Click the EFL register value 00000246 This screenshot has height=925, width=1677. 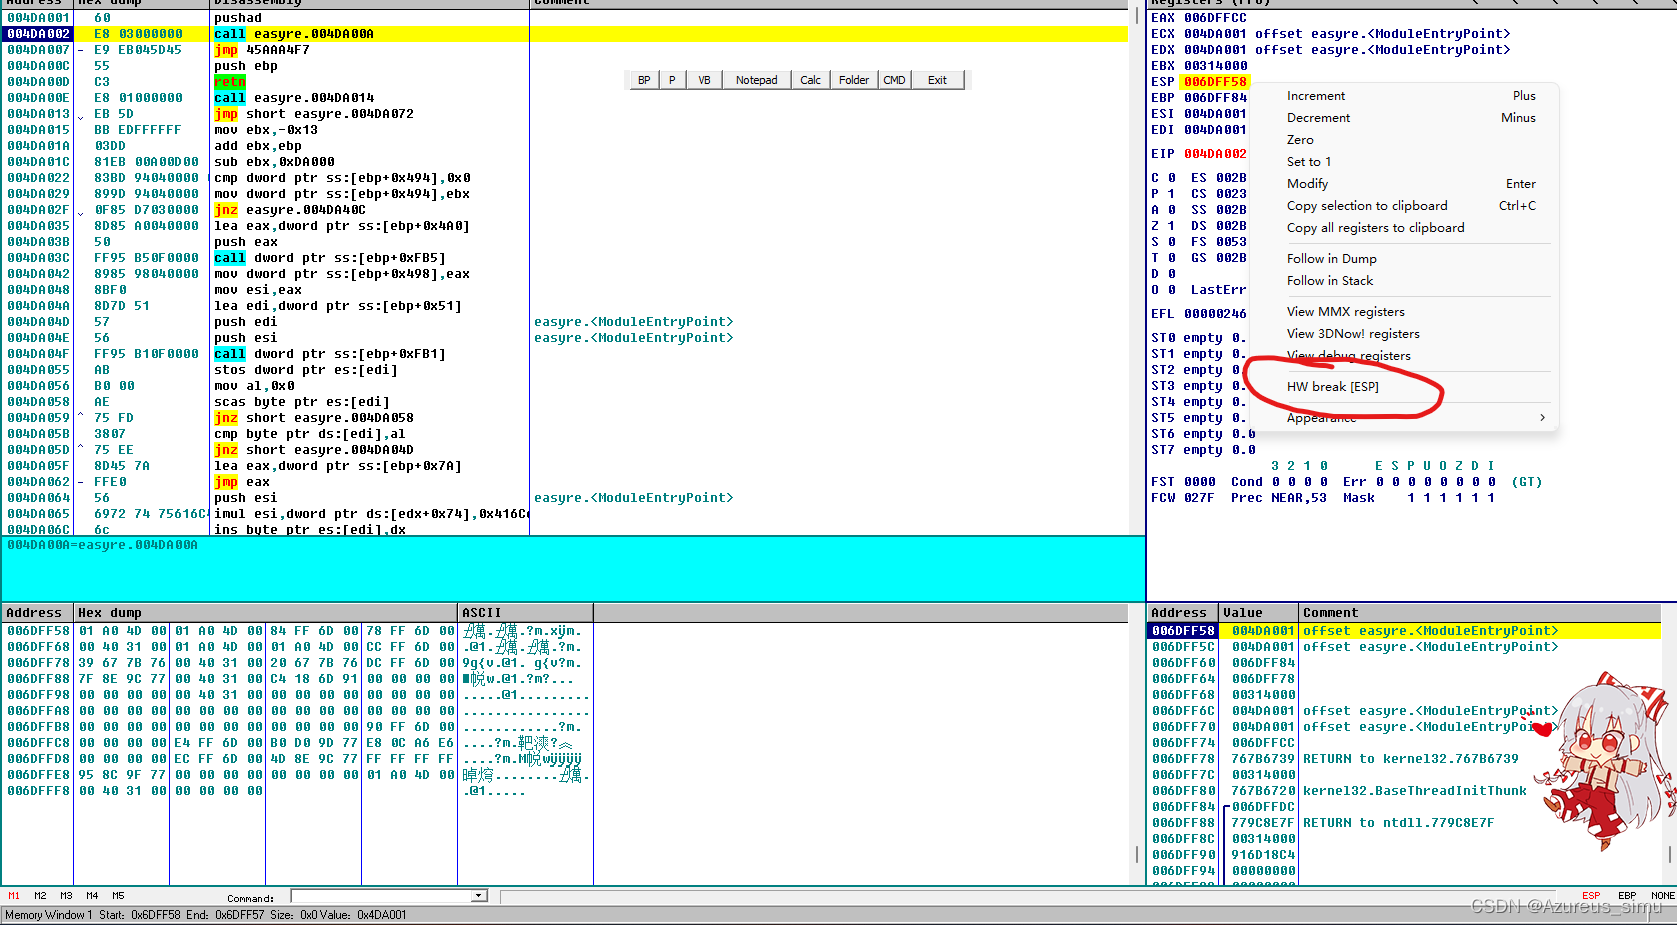[1215, 314]
